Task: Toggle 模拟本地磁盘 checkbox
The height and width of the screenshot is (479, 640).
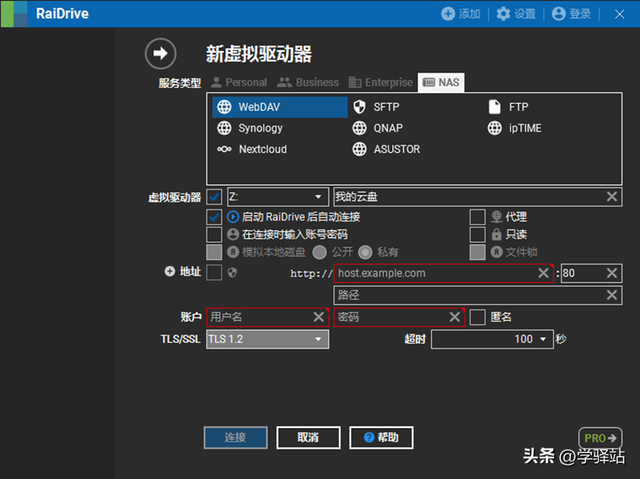Action: 214,252
